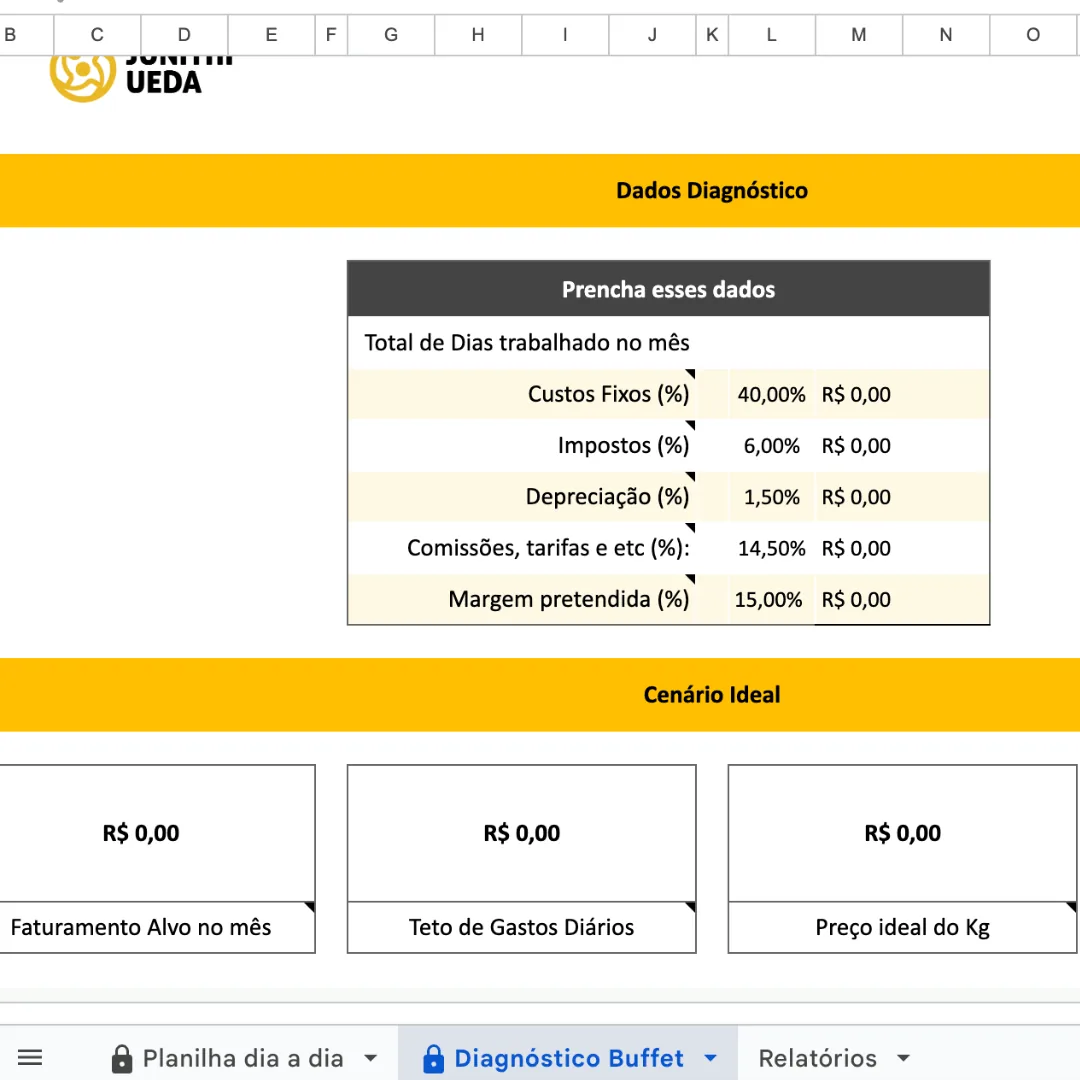Select Comissões, tarifas e etc (%) label
Screen dimensions: 1080x1080
[521, 548]
